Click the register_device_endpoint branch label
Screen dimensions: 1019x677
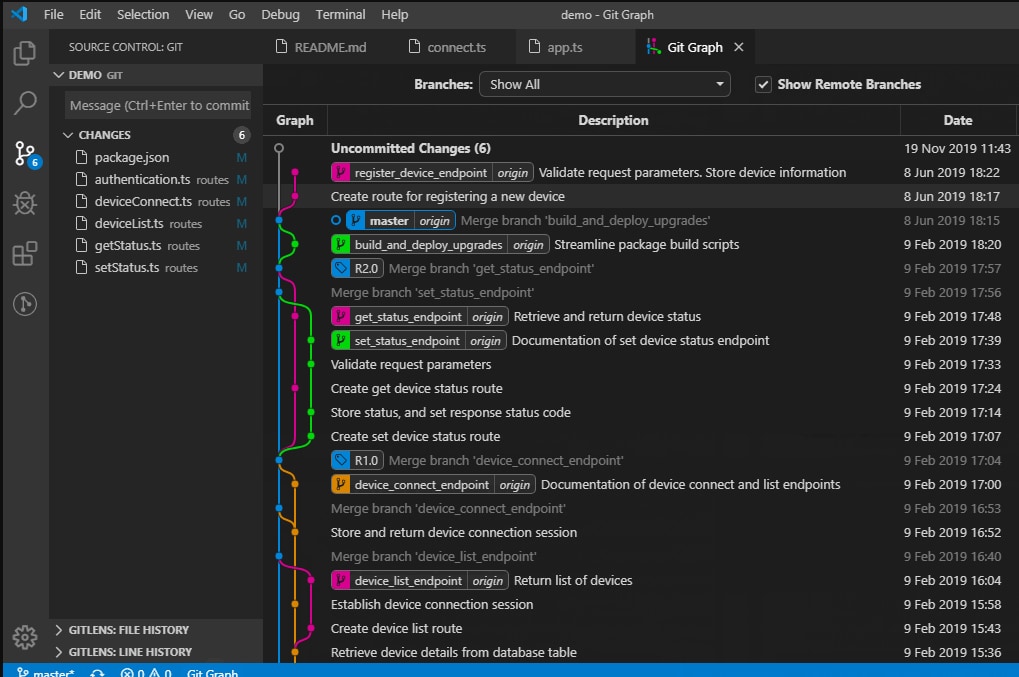click(x=420, y=172)
